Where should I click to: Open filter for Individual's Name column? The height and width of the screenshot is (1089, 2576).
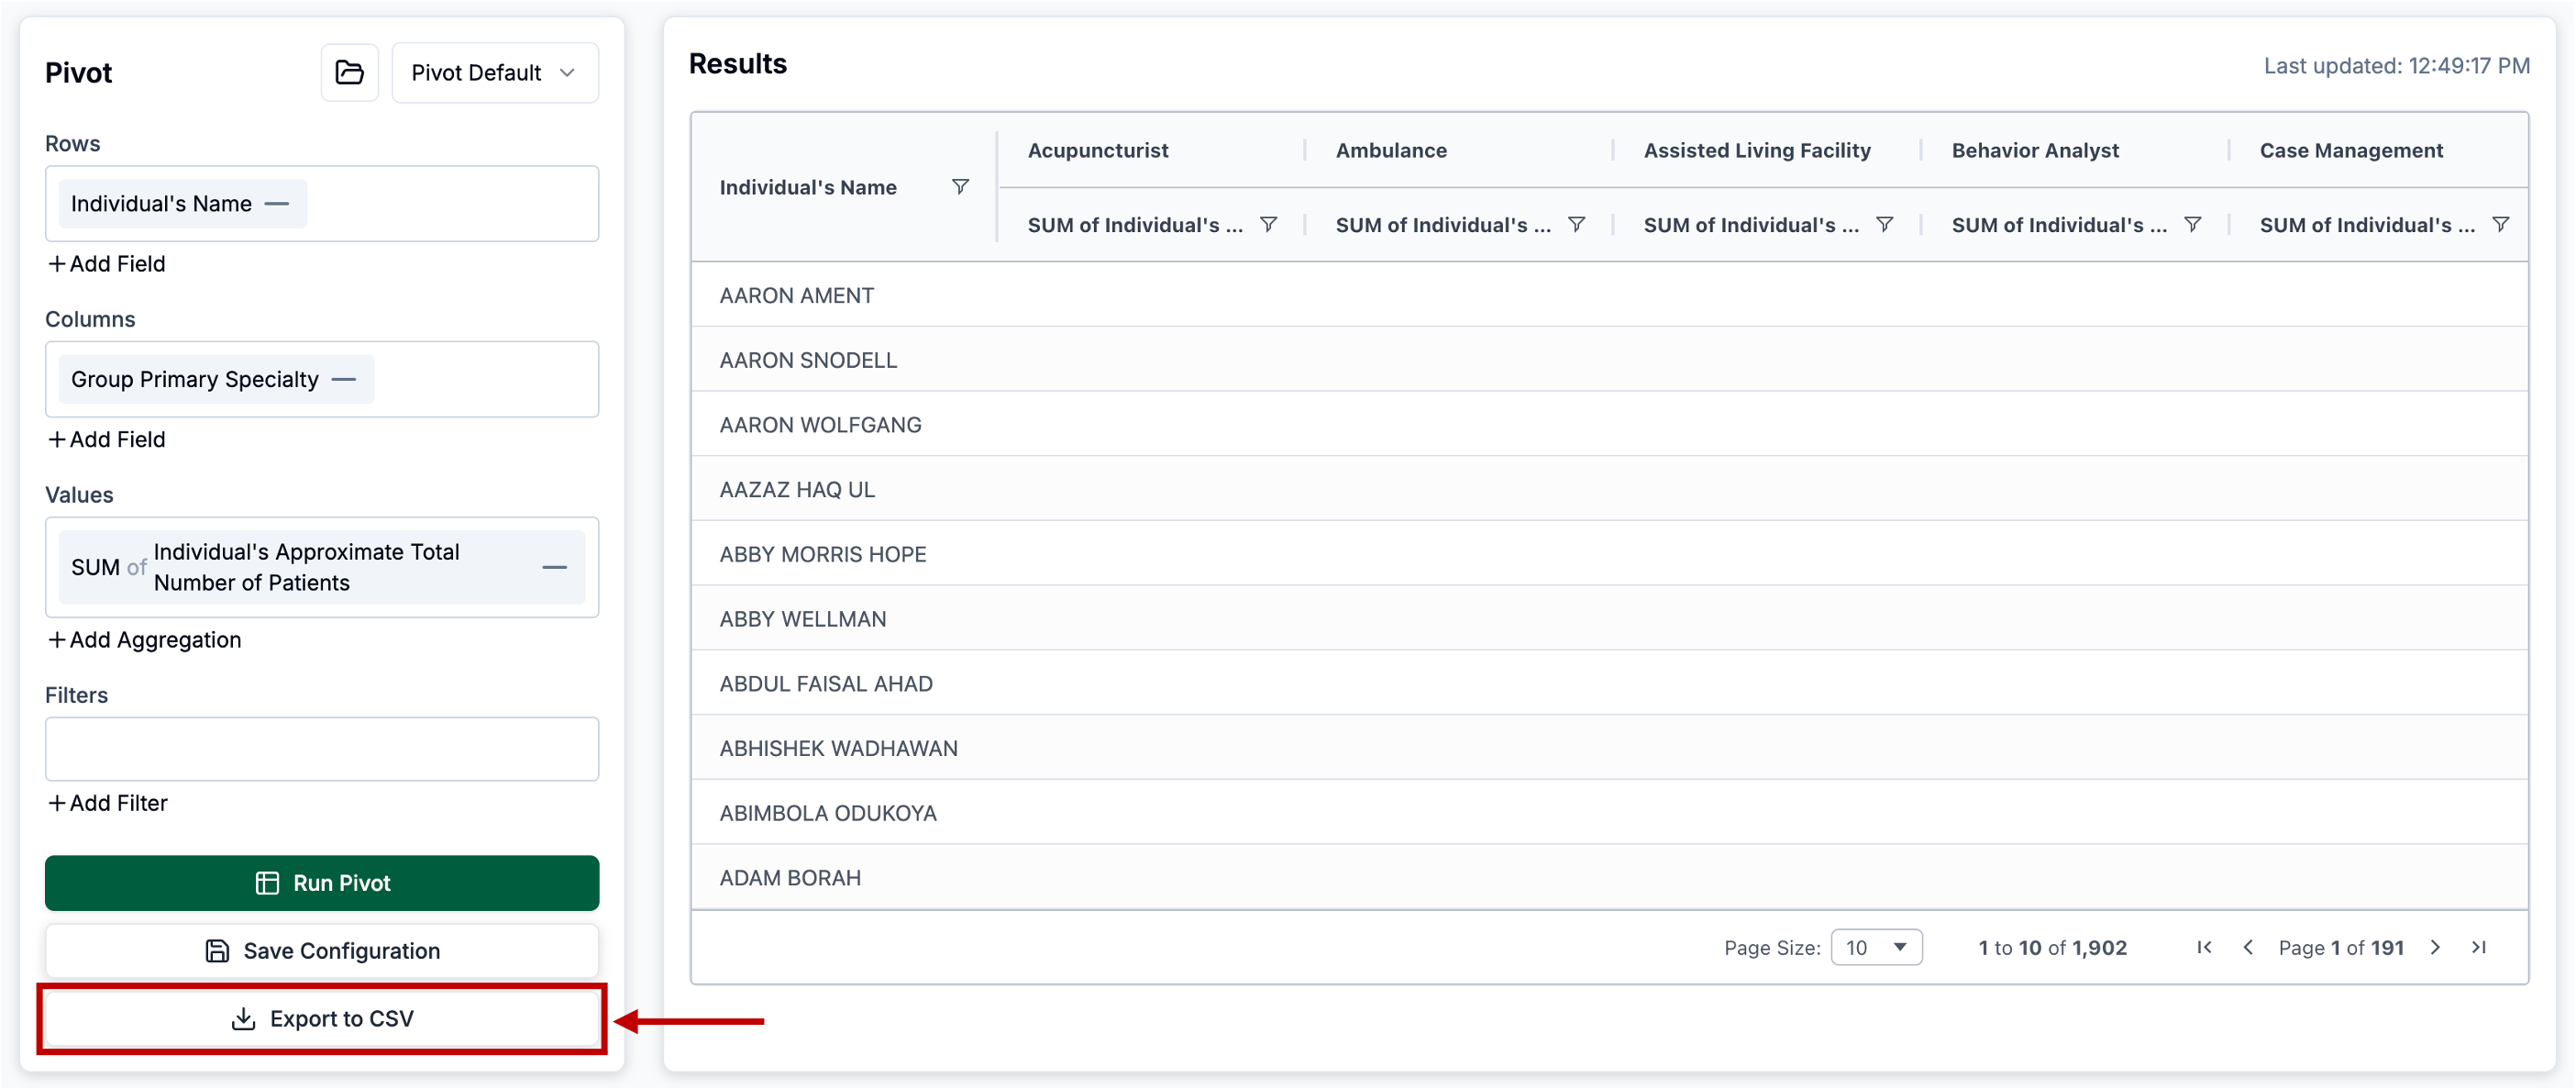click(959, 187)
